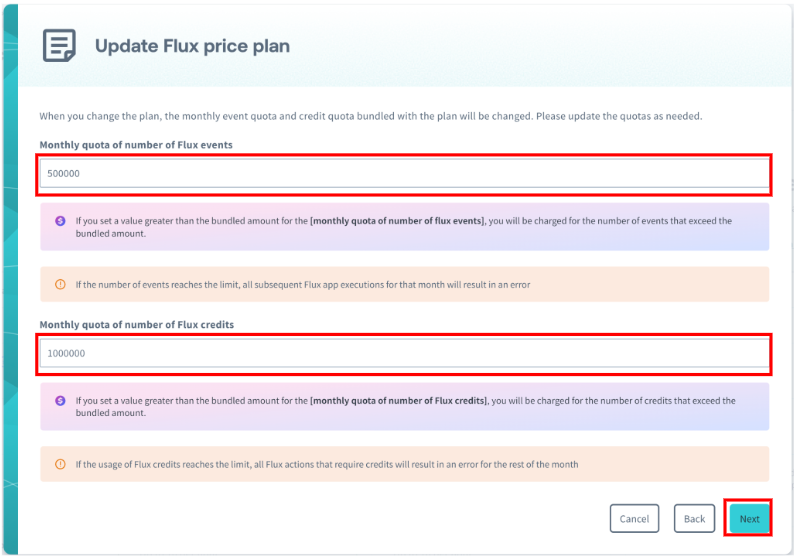
Task: Click the bold "[monthly quota of number of Flux credits]" text
Action: click(x=399, y=401)
